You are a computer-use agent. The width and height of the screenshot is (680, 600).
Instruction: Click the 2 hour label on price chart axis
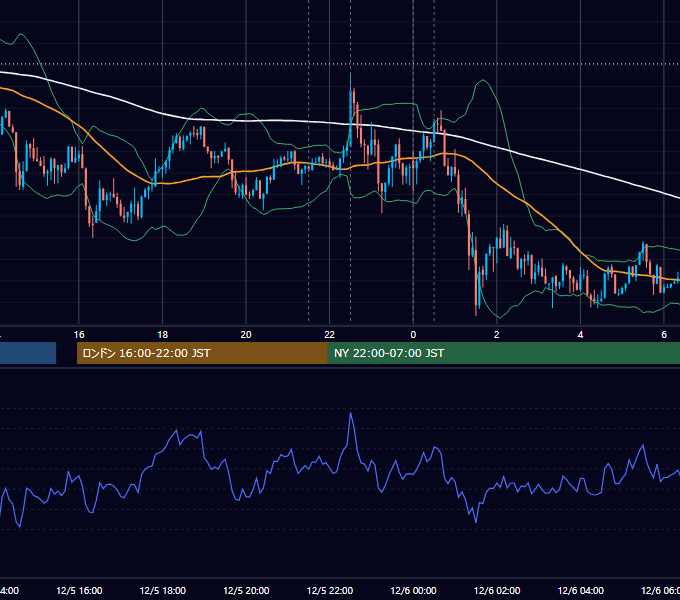497,335
